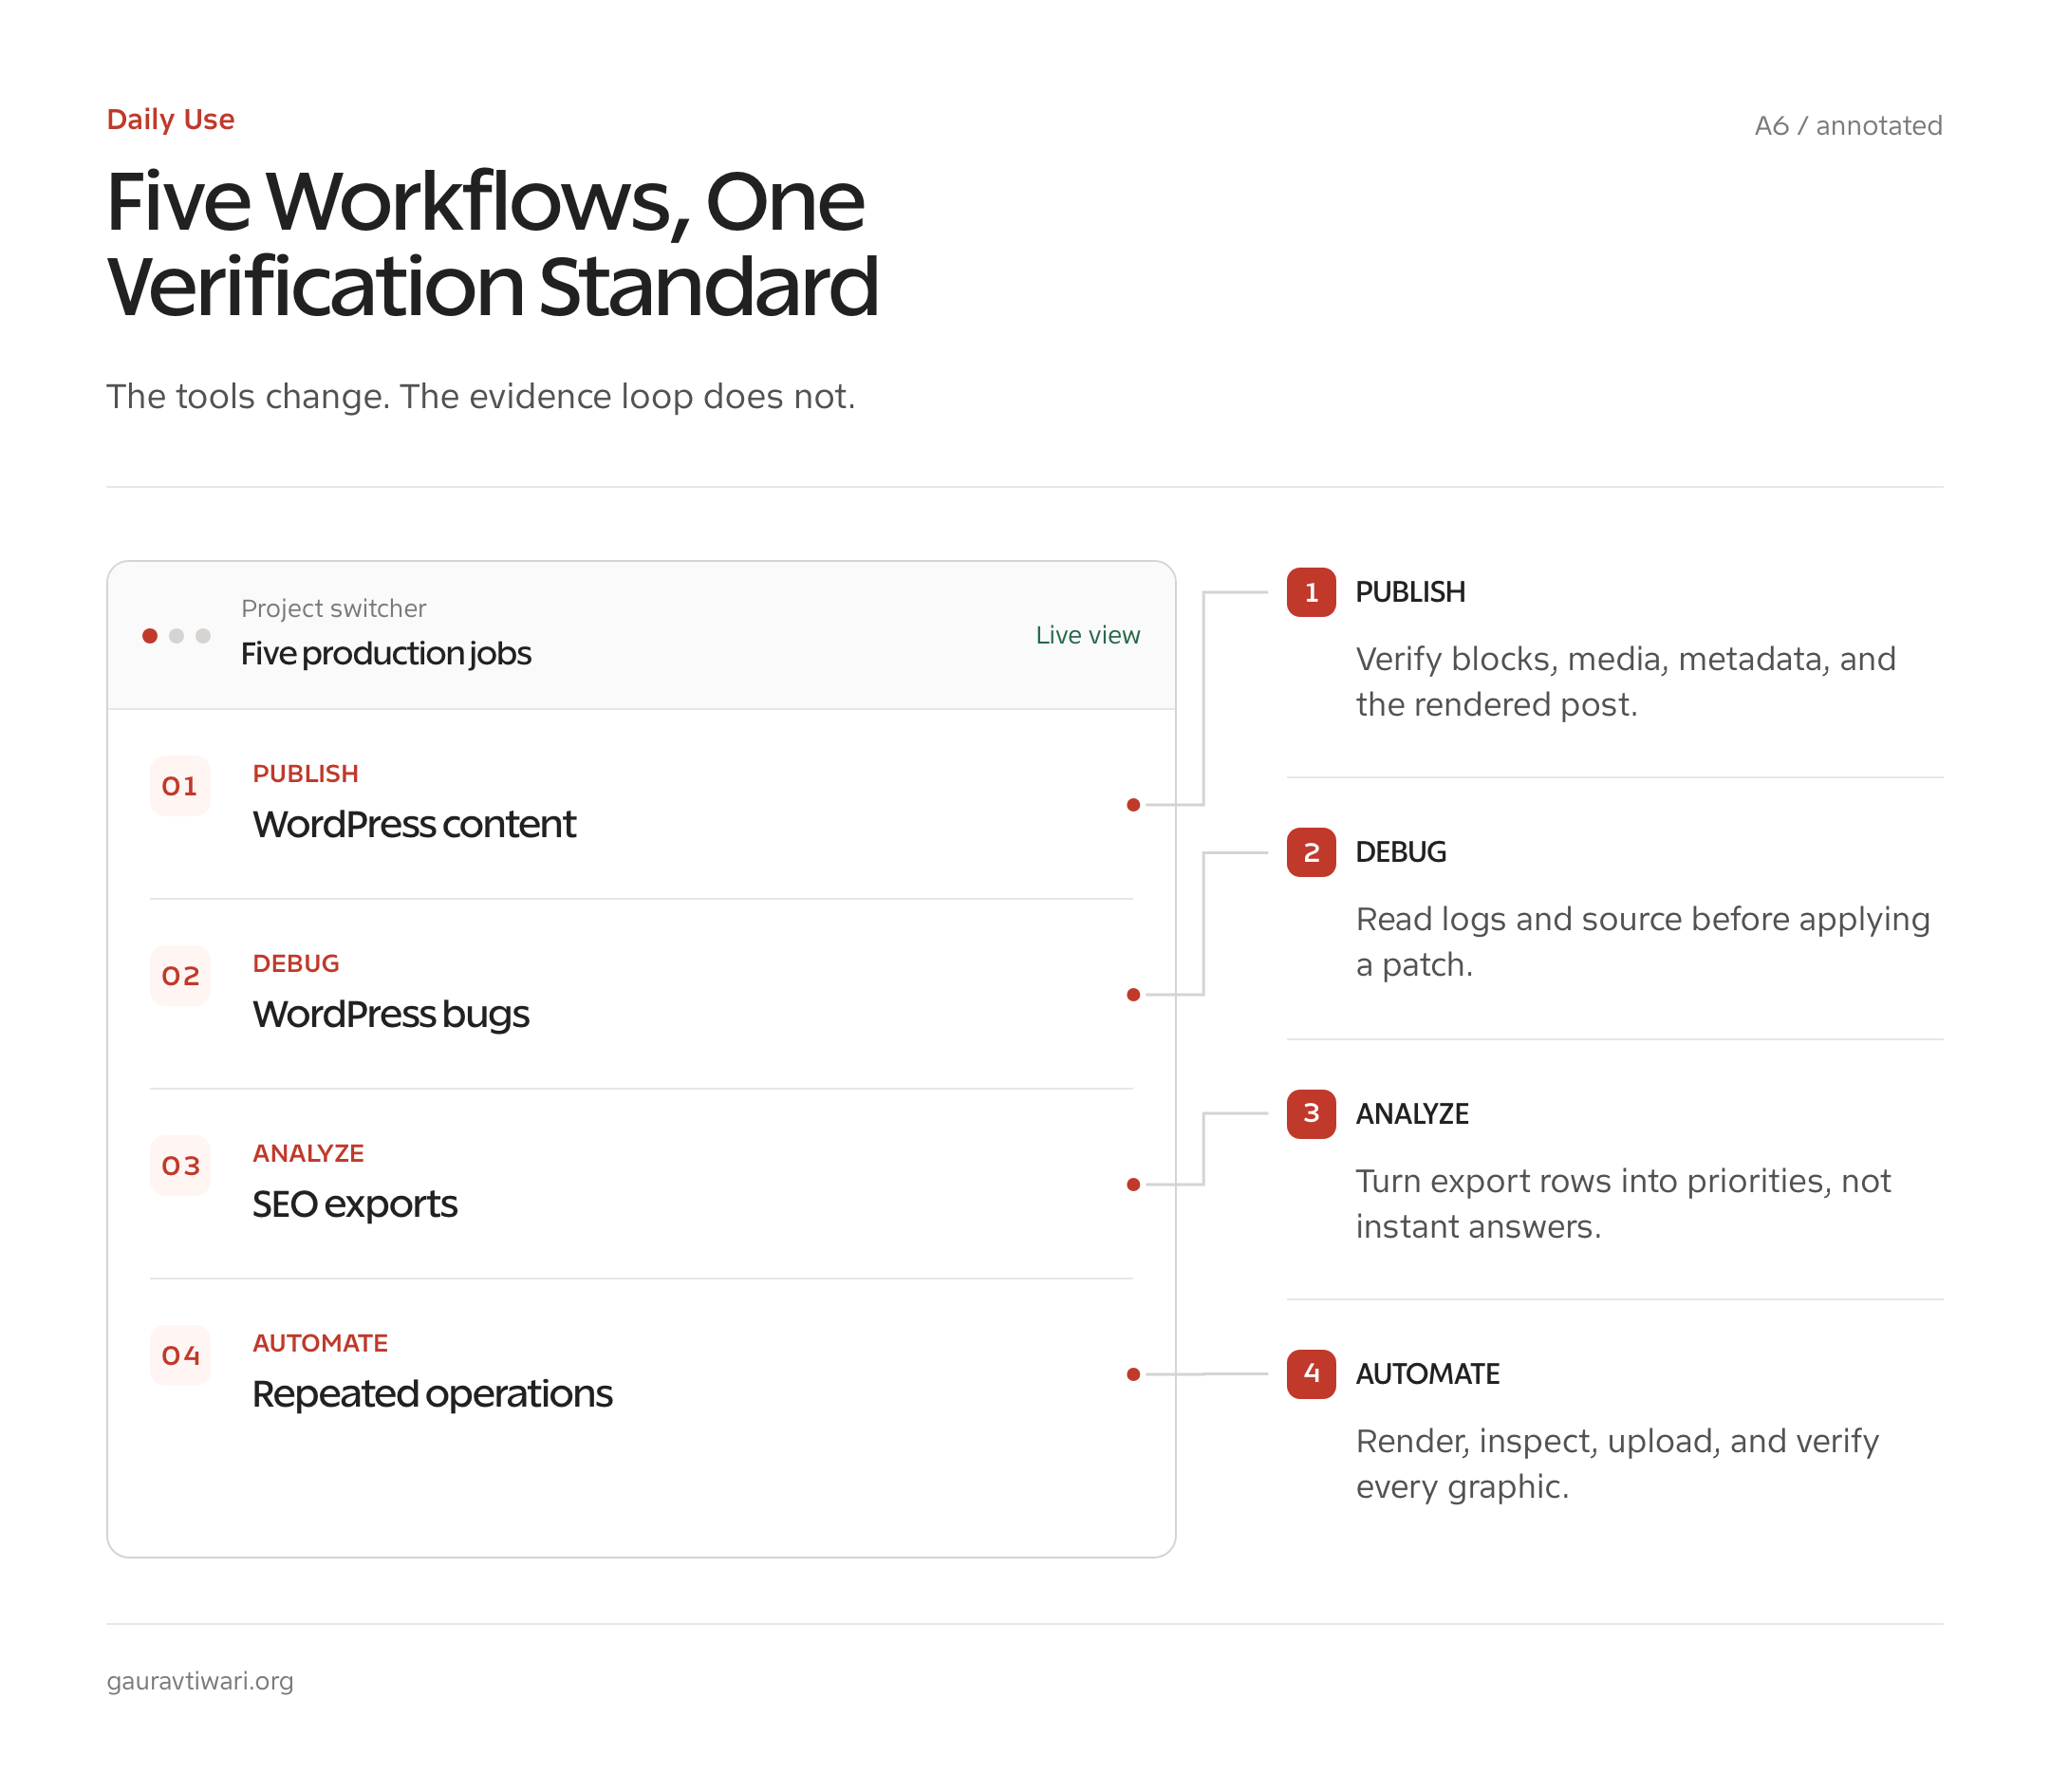The height and width of the screenshot is (1792, 2050).
Task: Click the 'A6 / annotated' tag
Action: click(1848, 126)
